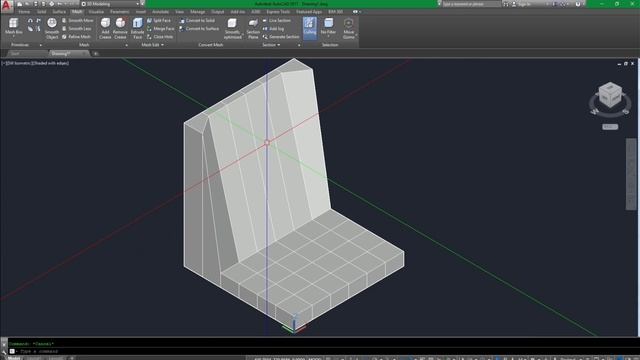Click the ViewCube in the viewport
Viewport: 640px width, 360px height.
(x=610, y=95)
